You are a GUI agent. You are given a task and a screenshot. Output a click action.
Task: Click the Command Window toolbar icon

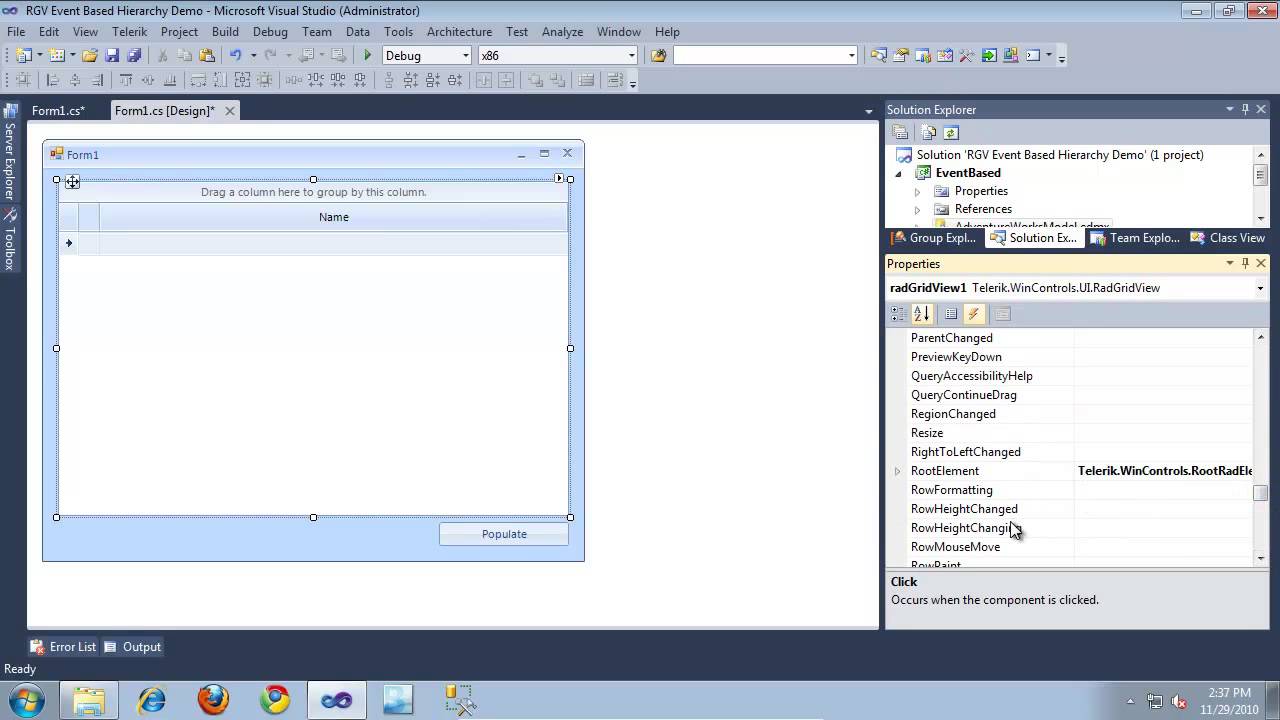[1033, 56]
